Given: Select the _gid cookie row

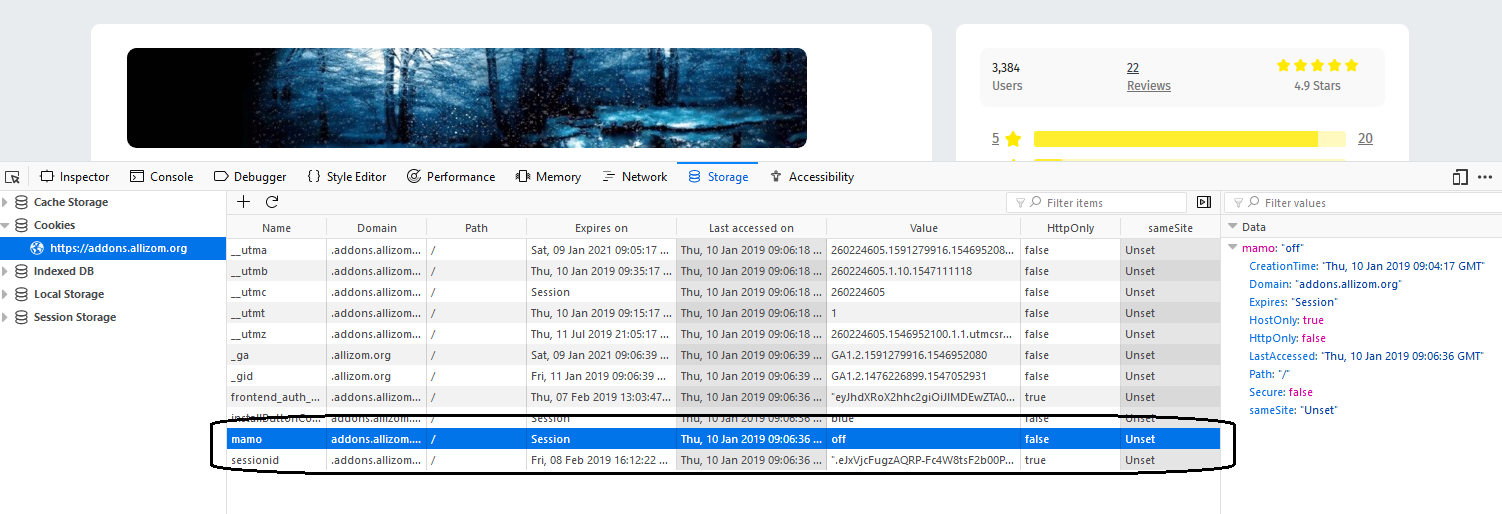Looking at the screenshot, I should point(723,376).
